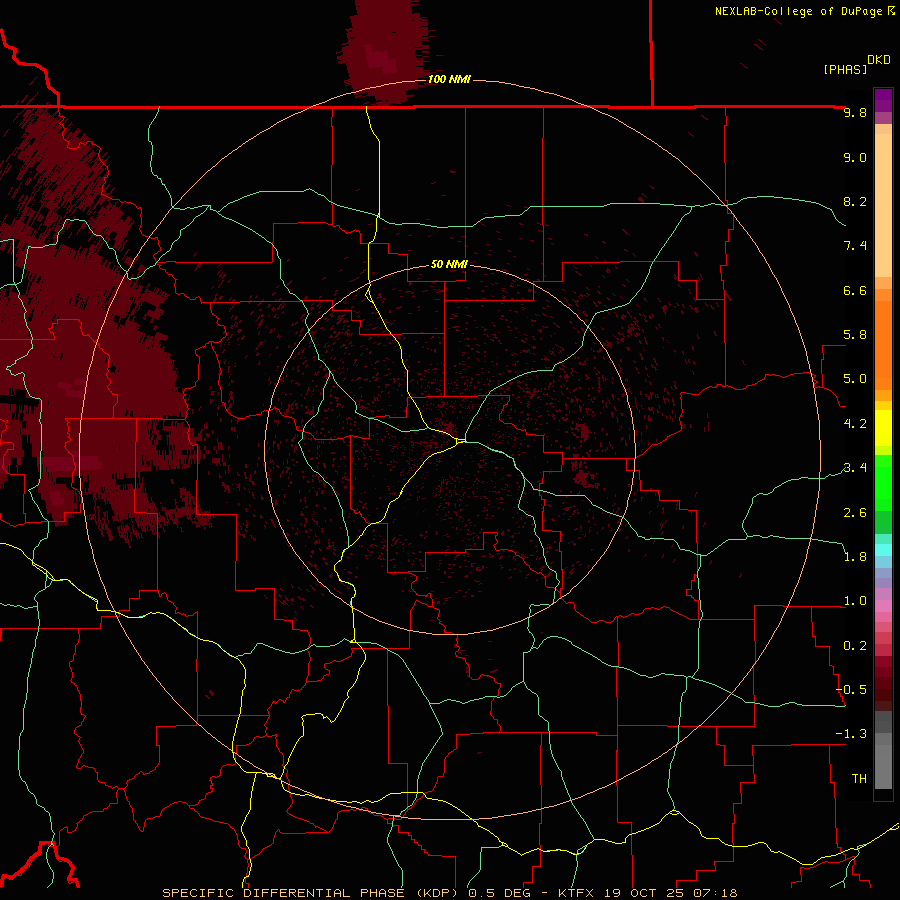Viewport: 900px width, 900px height.
Task: Pick the peach band near 8.2
Action: (883, 205)
